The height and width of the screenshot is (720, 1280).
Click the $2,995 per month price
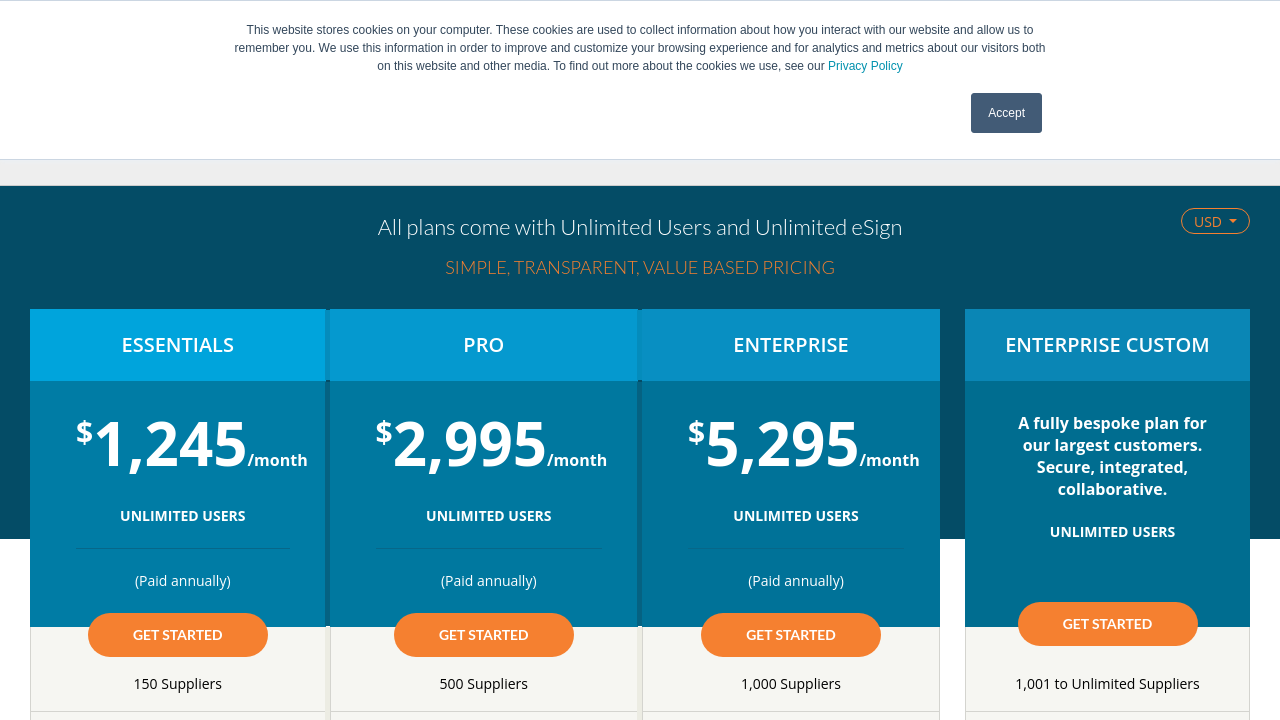(x=491, y=445)
